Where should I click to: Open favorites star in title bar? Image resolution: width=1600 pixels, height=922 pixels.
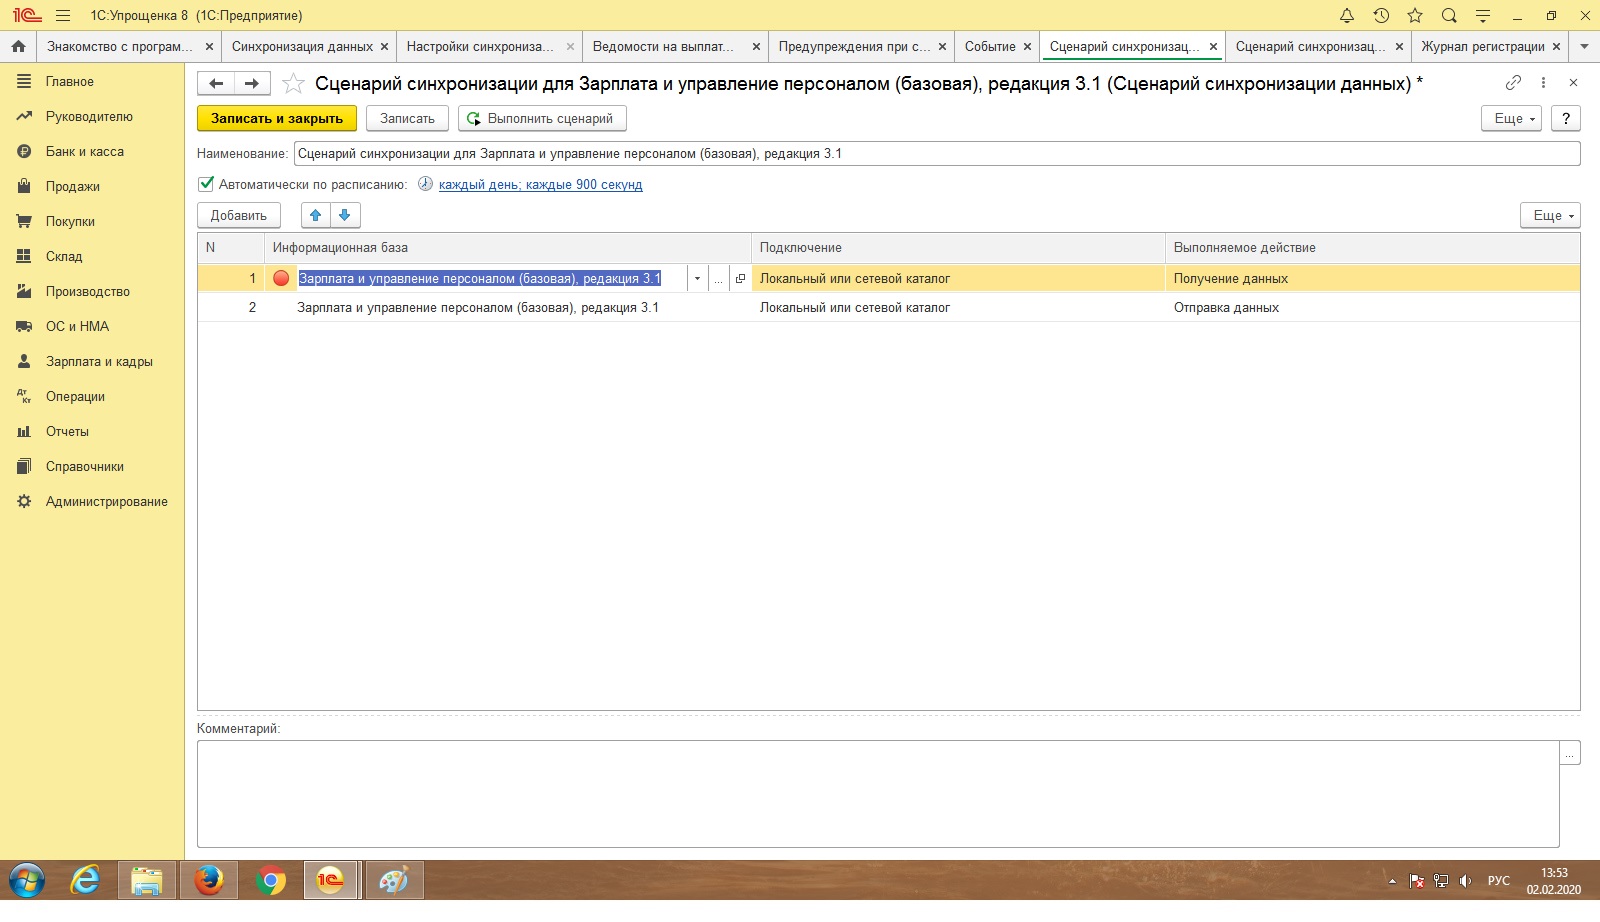(1415, 15)
